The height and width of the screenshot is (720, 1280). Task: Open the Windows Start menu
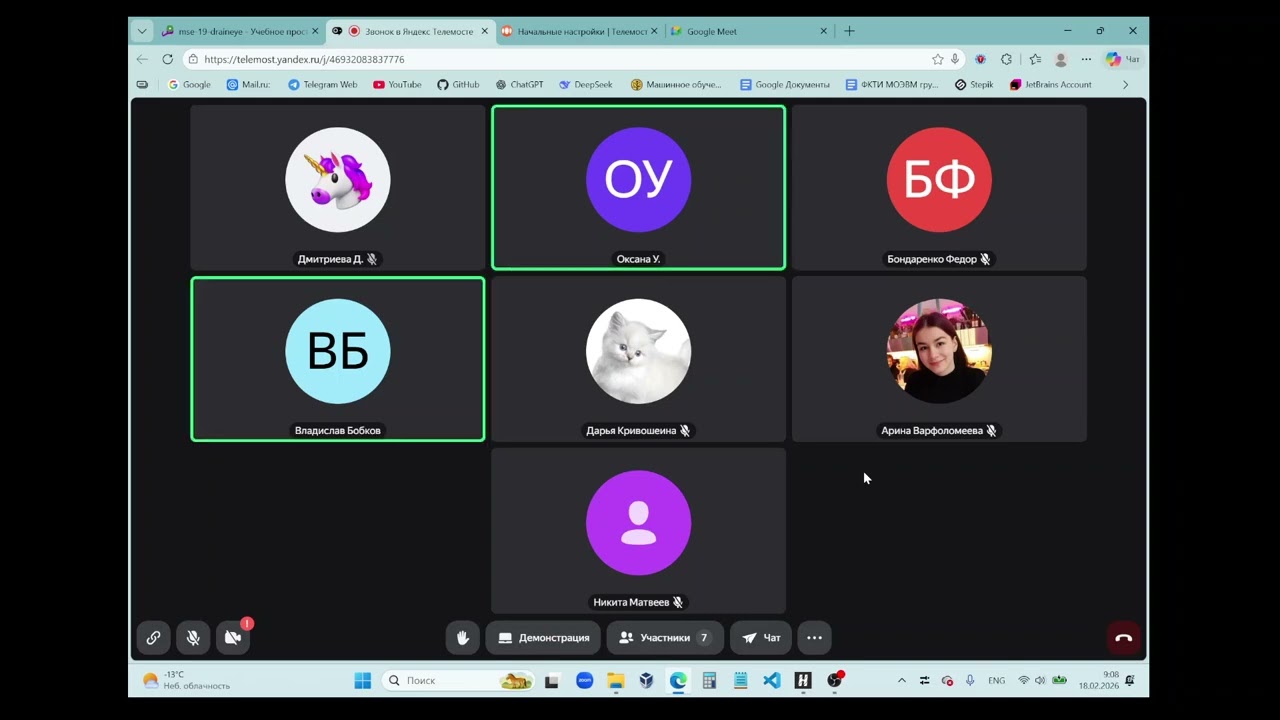tap(362, 681)
